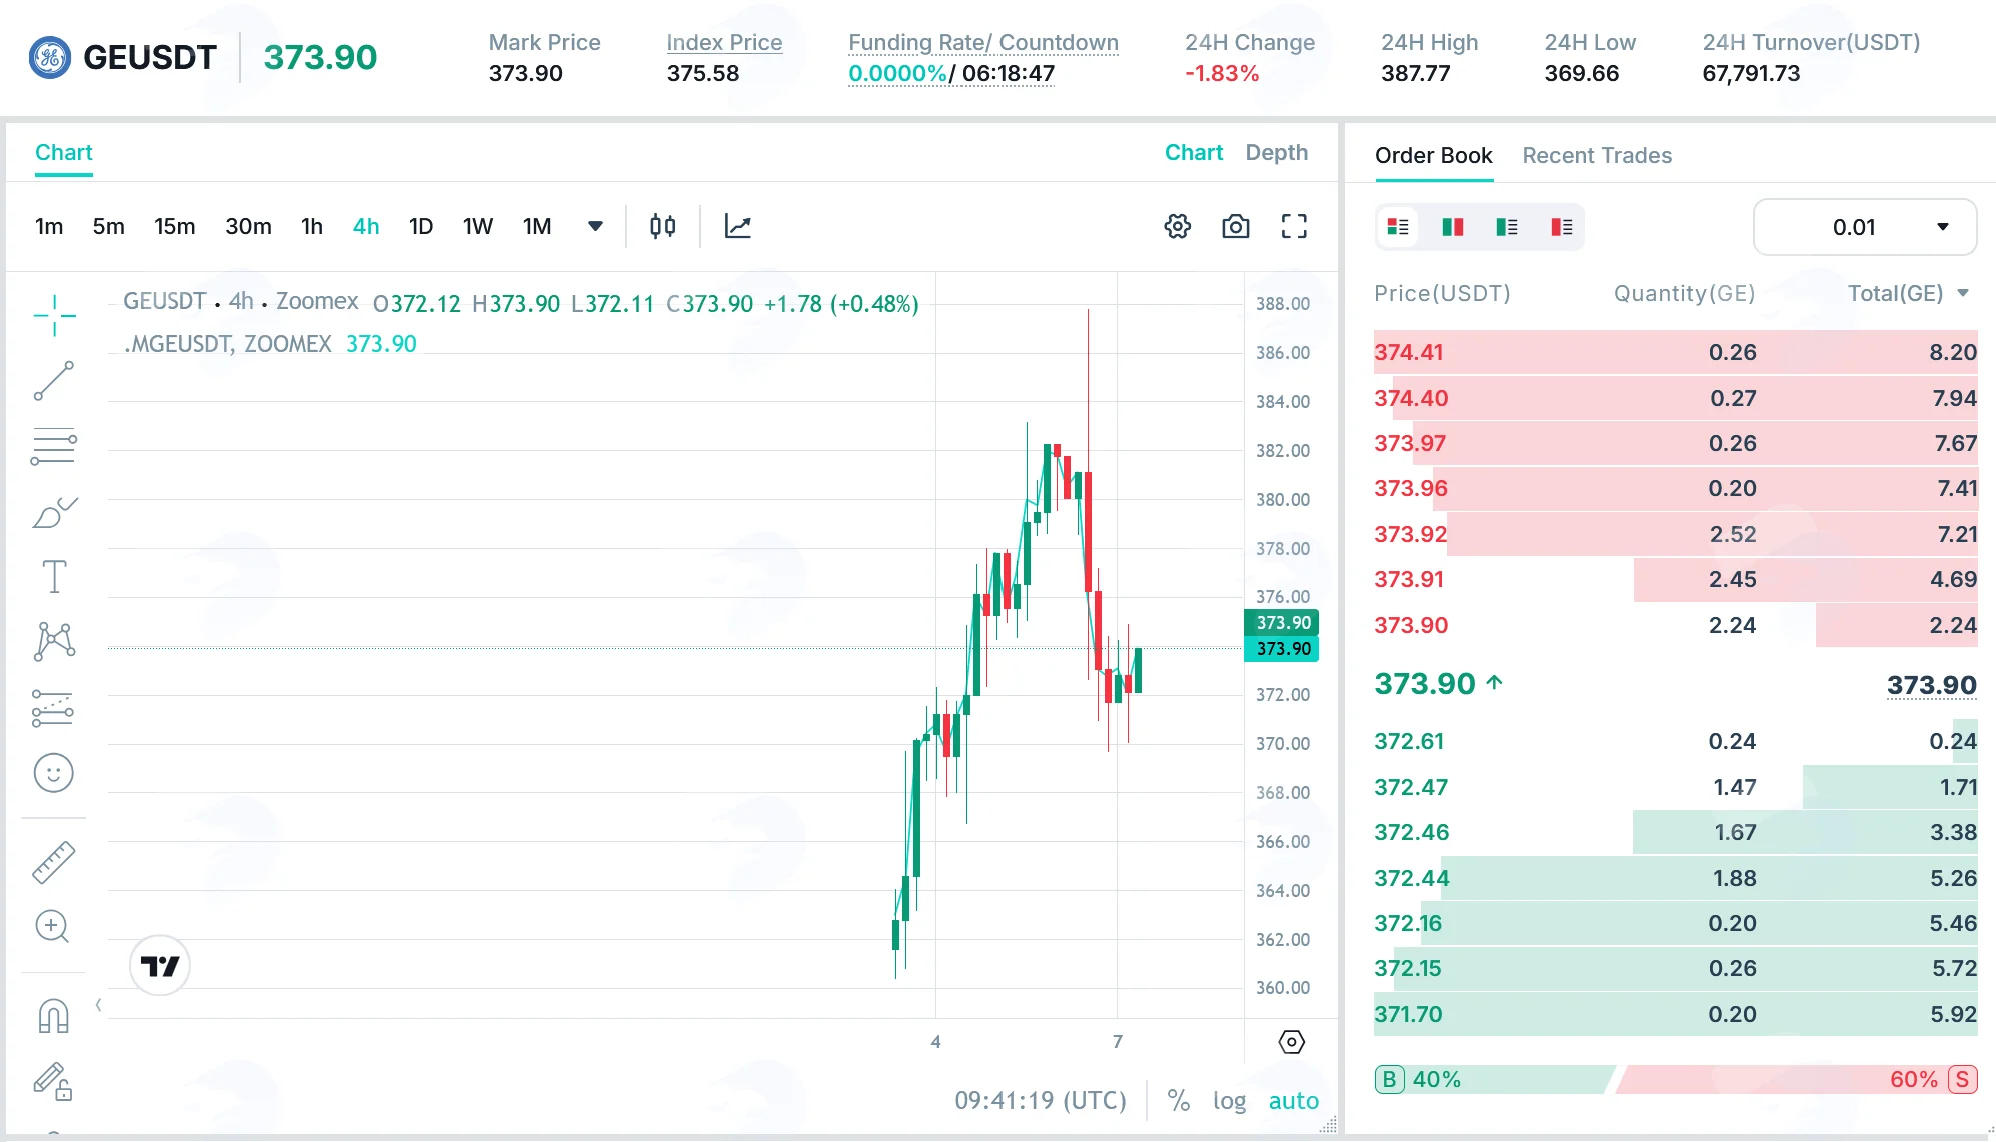The height and width of the screenshot is (1142, 1996).
Task: Toggle percent scale on the chart
Action: (x=1179, y=1101)
